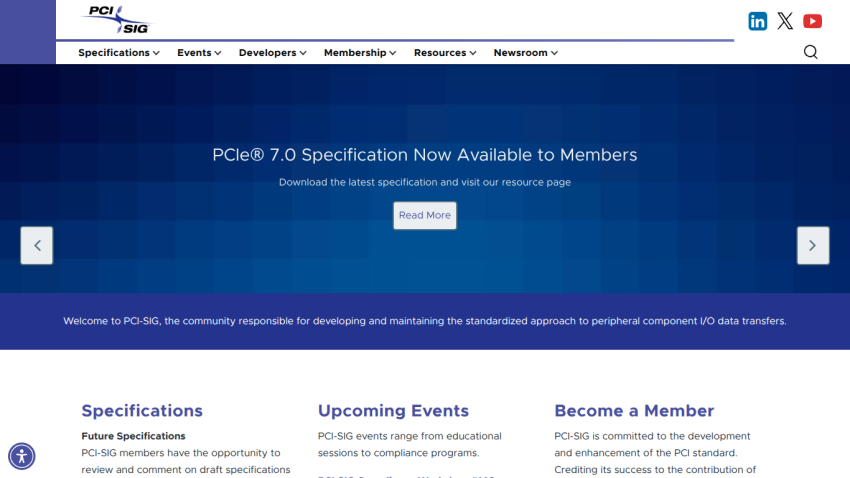Viewport: 850px width, 478px height.
Task: Open the Become a Member heading
Action: click(x=634, y=411)
